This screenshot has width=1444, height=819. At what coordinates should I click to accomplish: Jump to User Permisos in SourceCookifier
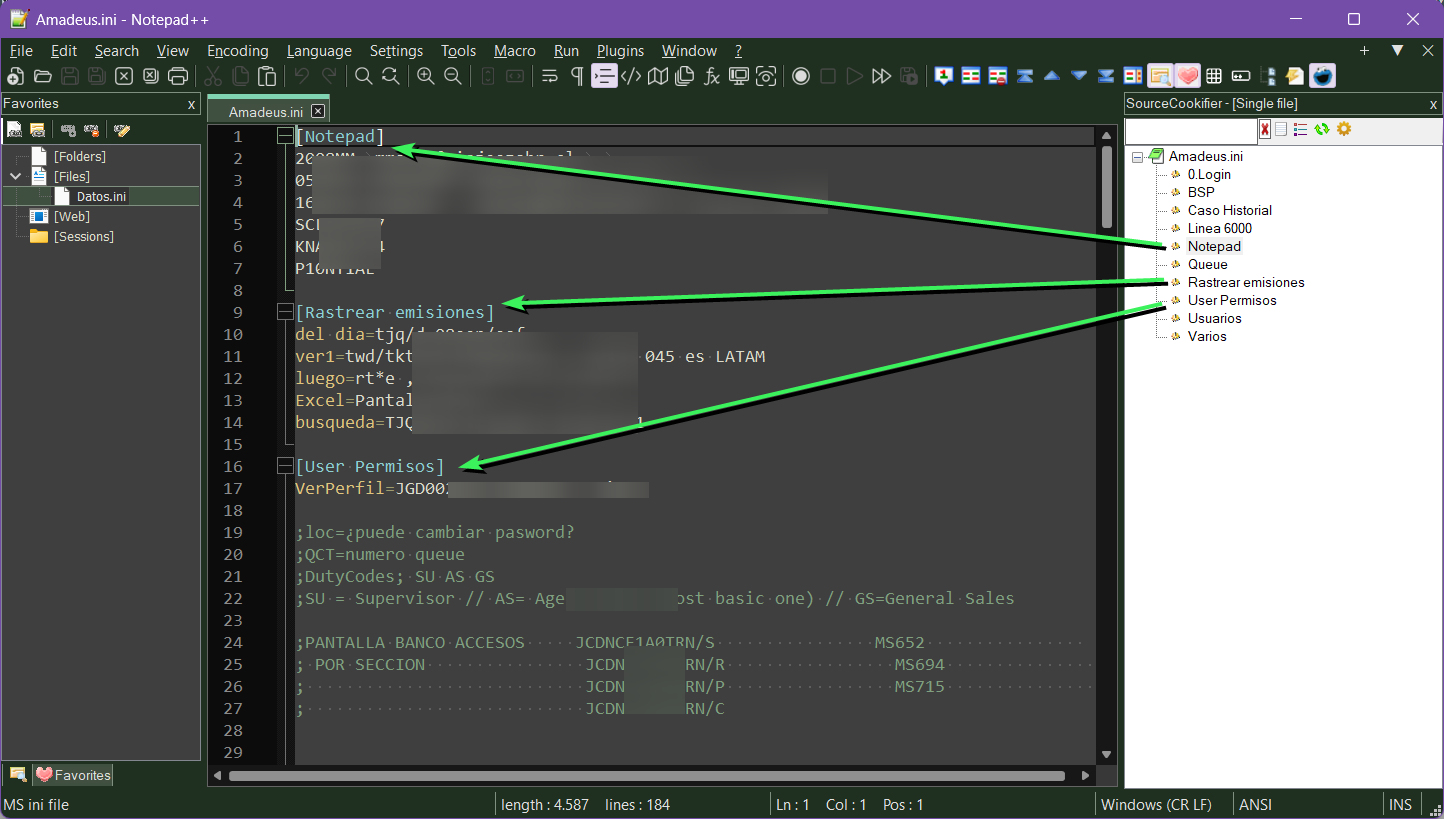pyautogui.click(x=1232, y=300)
